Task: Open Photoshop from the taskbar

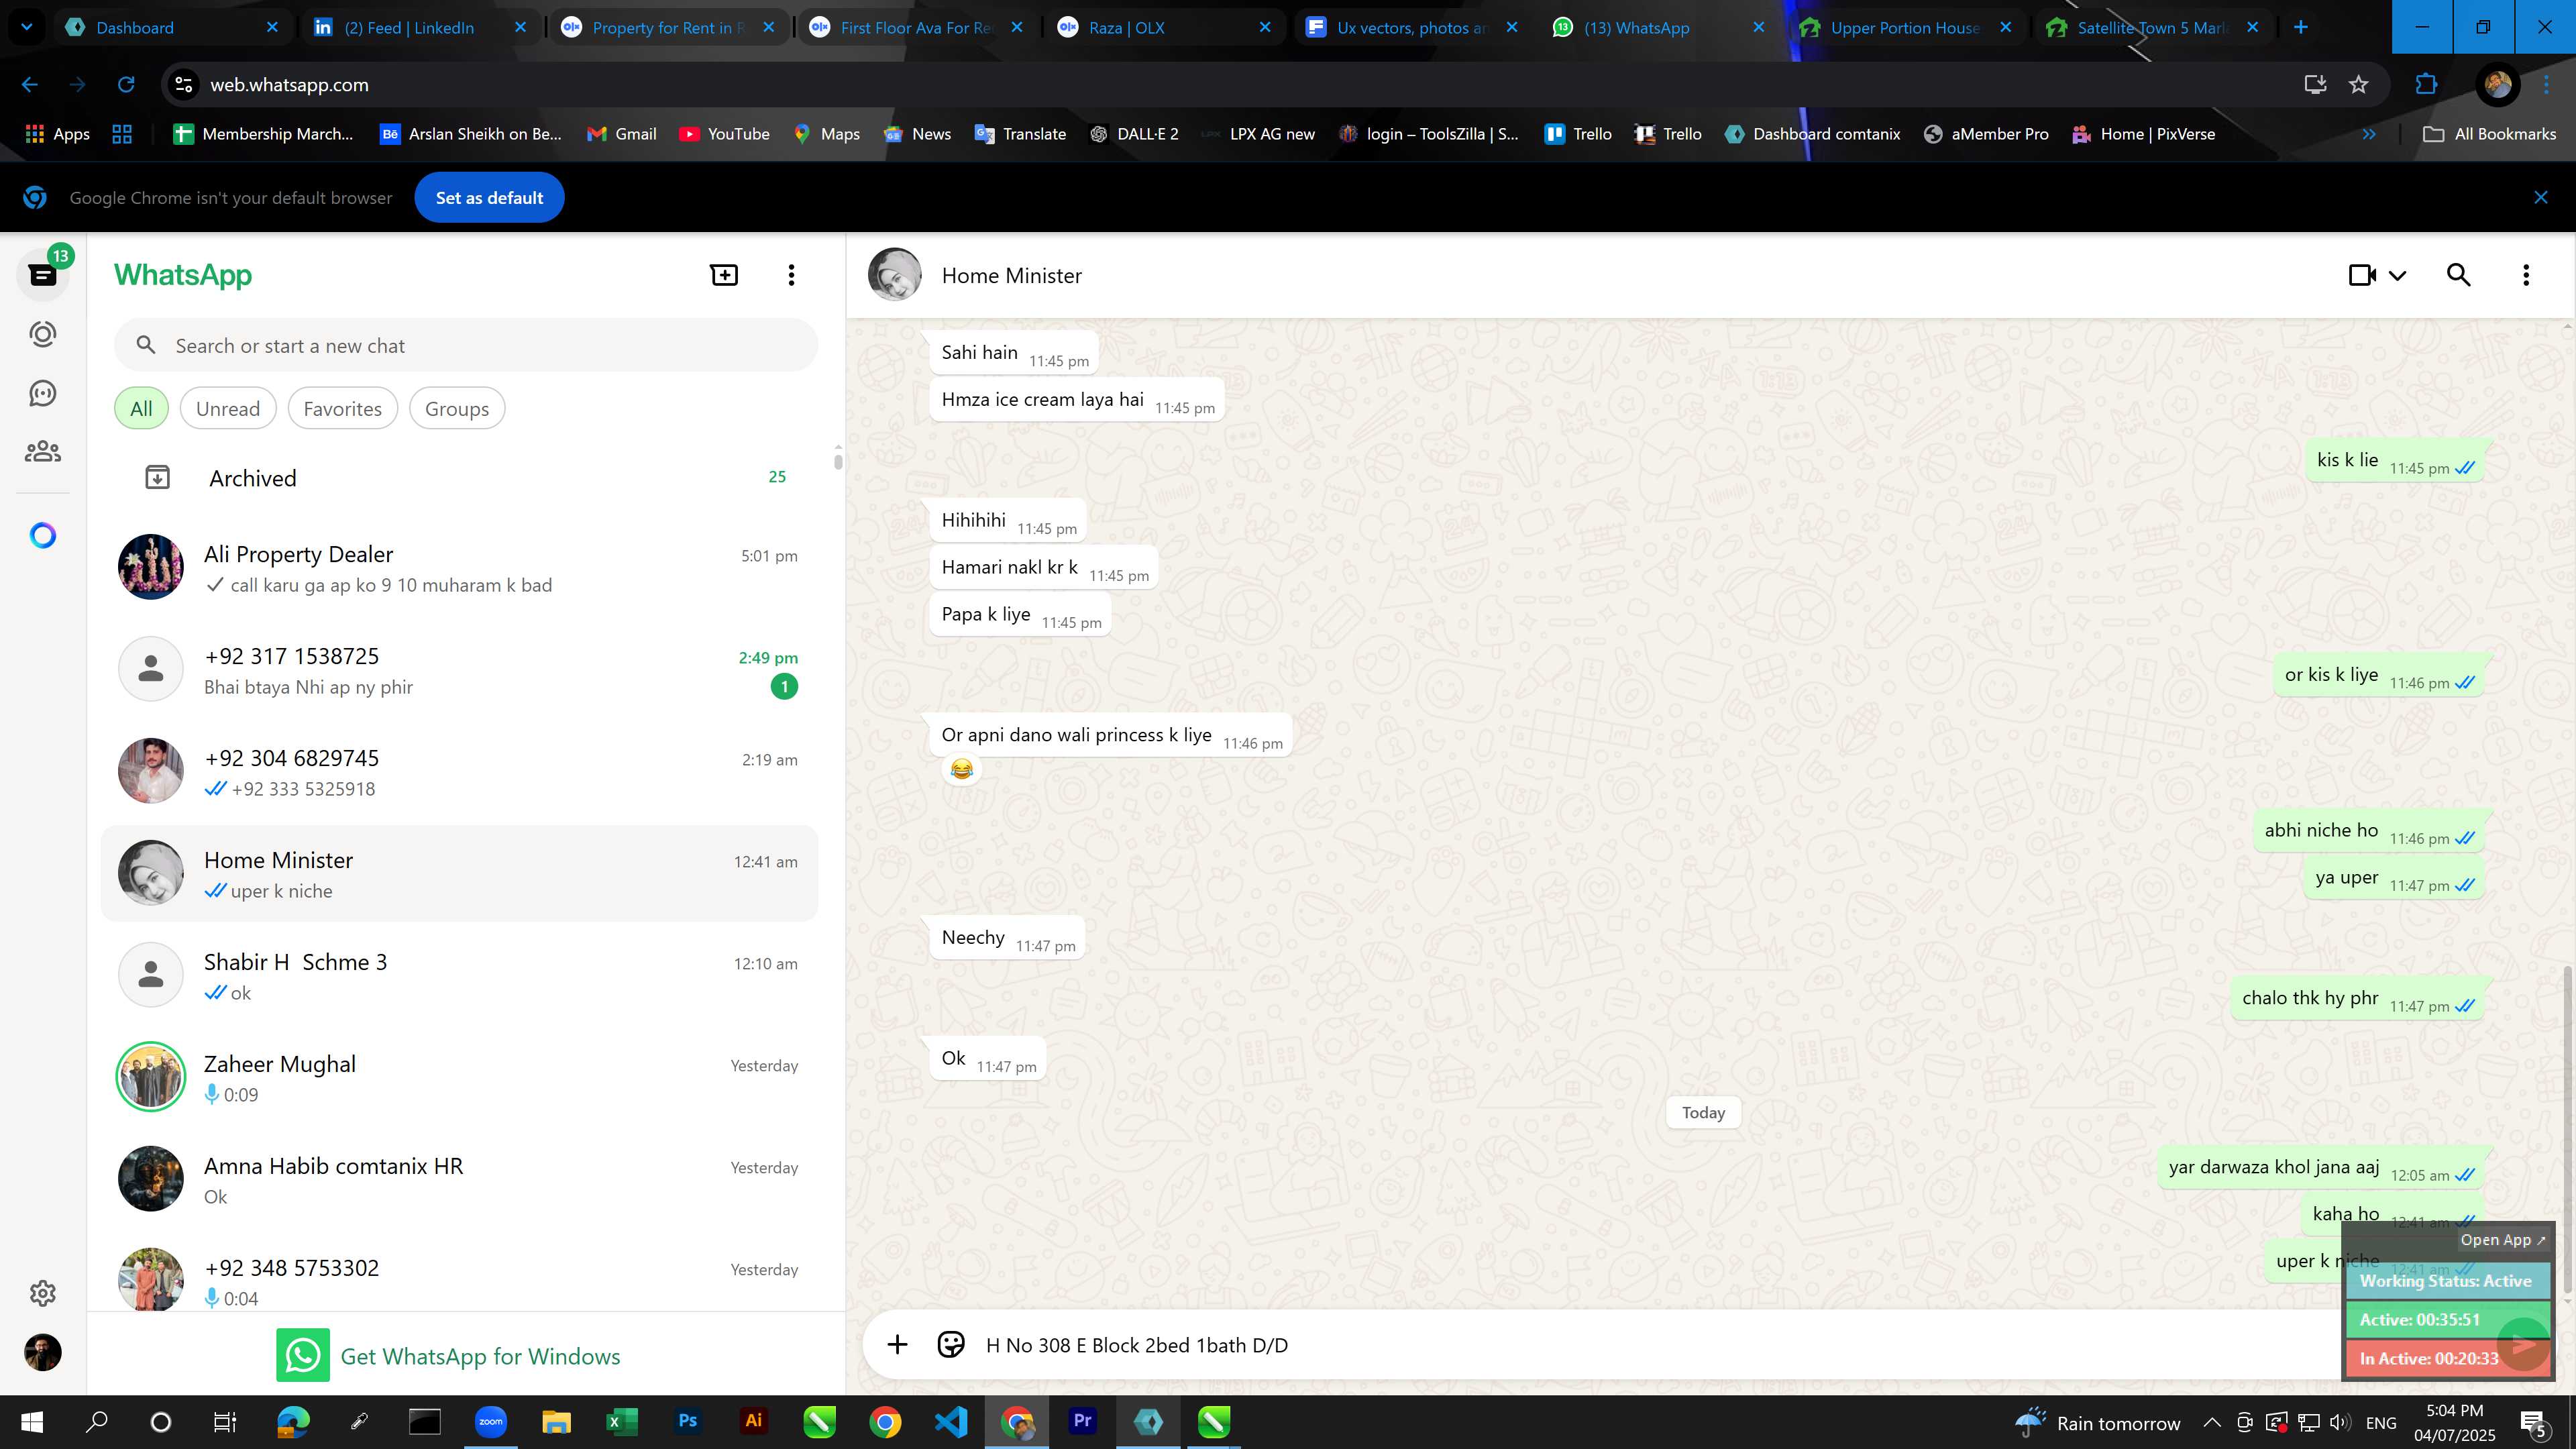Action: click(x=688, y=1421)
